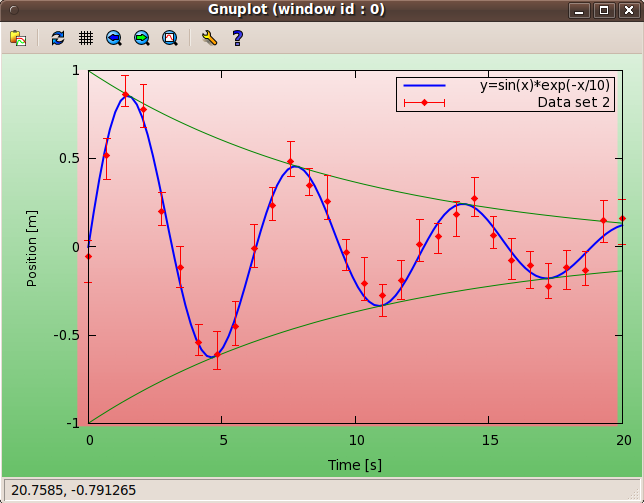Apply previous zoom settings icon
Screen dimensions: 644x503
[x=114, y=38]
